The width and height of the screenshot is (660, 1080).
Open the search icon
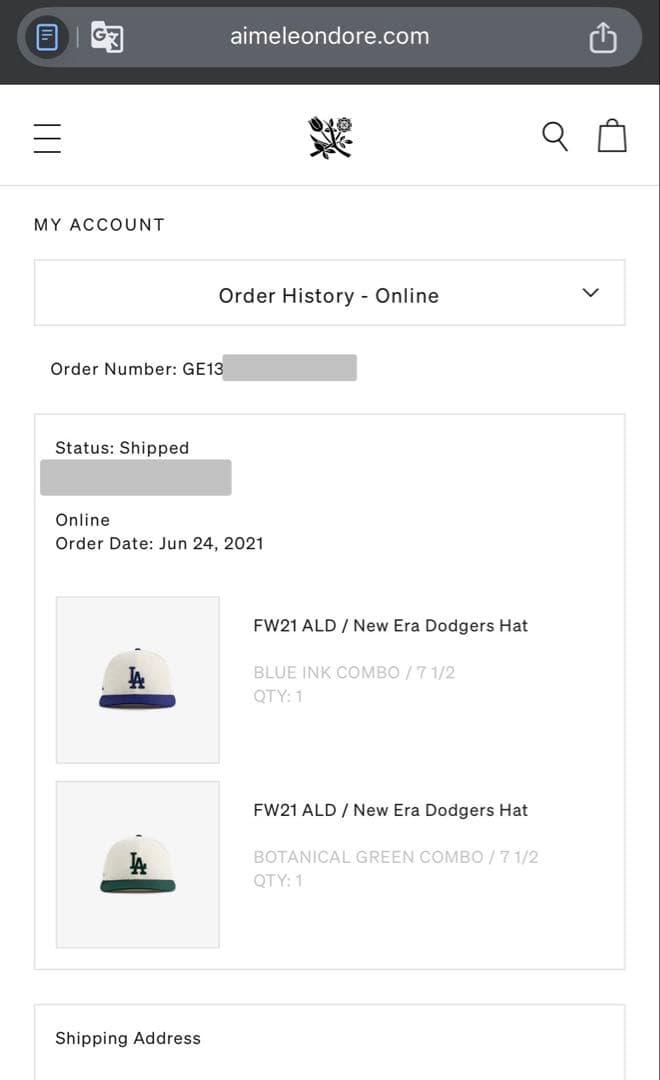point(555,136)
